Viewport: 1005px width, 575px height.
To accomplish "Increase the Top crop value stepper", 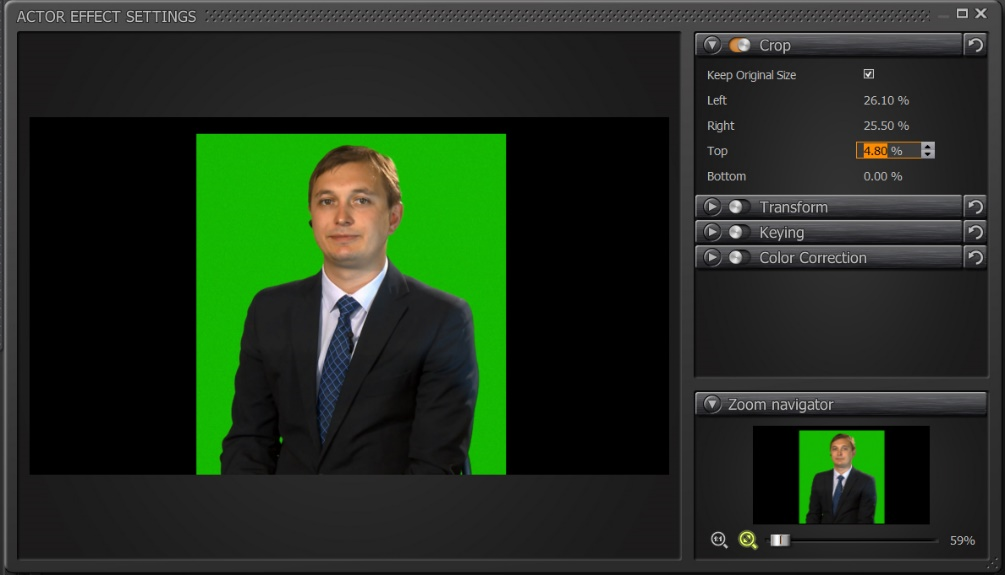I will tap(927, 147).
